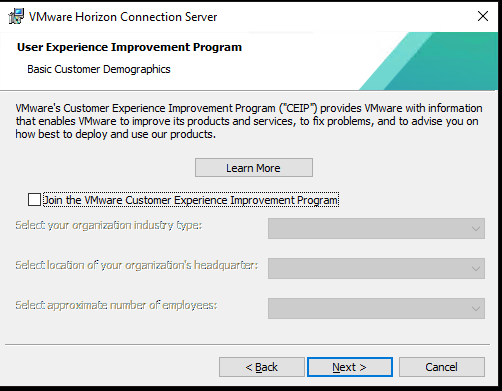Open the approximate number of employees dropdown
Screen dimensions: 502x391
coord(376,308)
